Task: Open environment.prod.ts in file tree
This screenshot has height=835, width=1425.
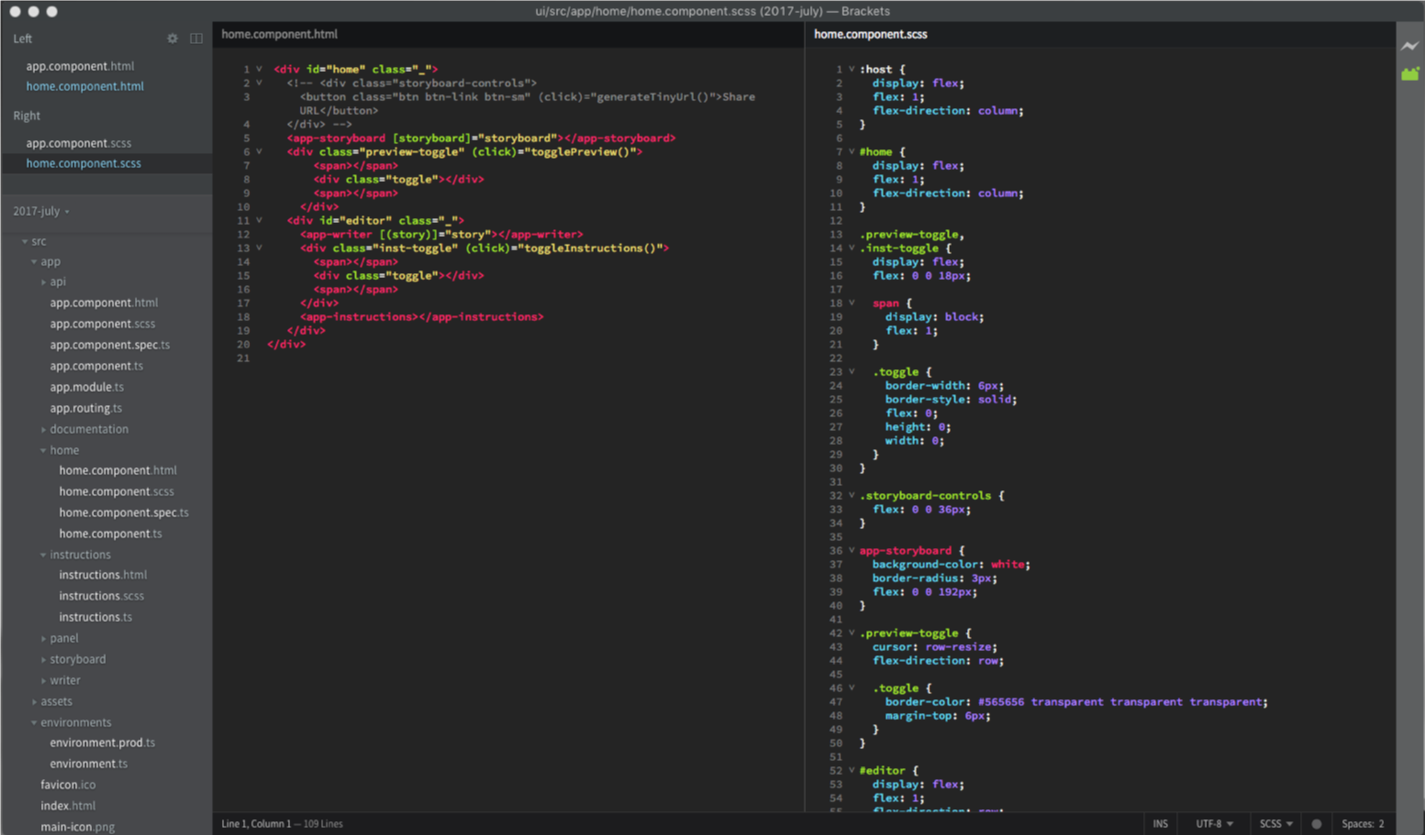Action: point(103,743)
